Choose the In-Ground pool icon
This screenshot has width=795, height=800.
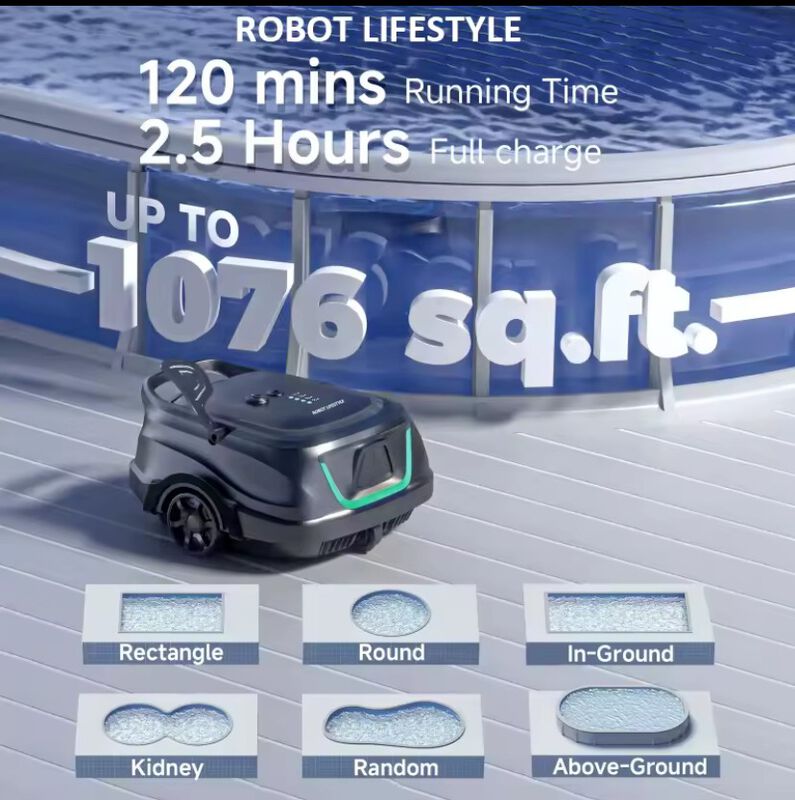pos(616,612)
